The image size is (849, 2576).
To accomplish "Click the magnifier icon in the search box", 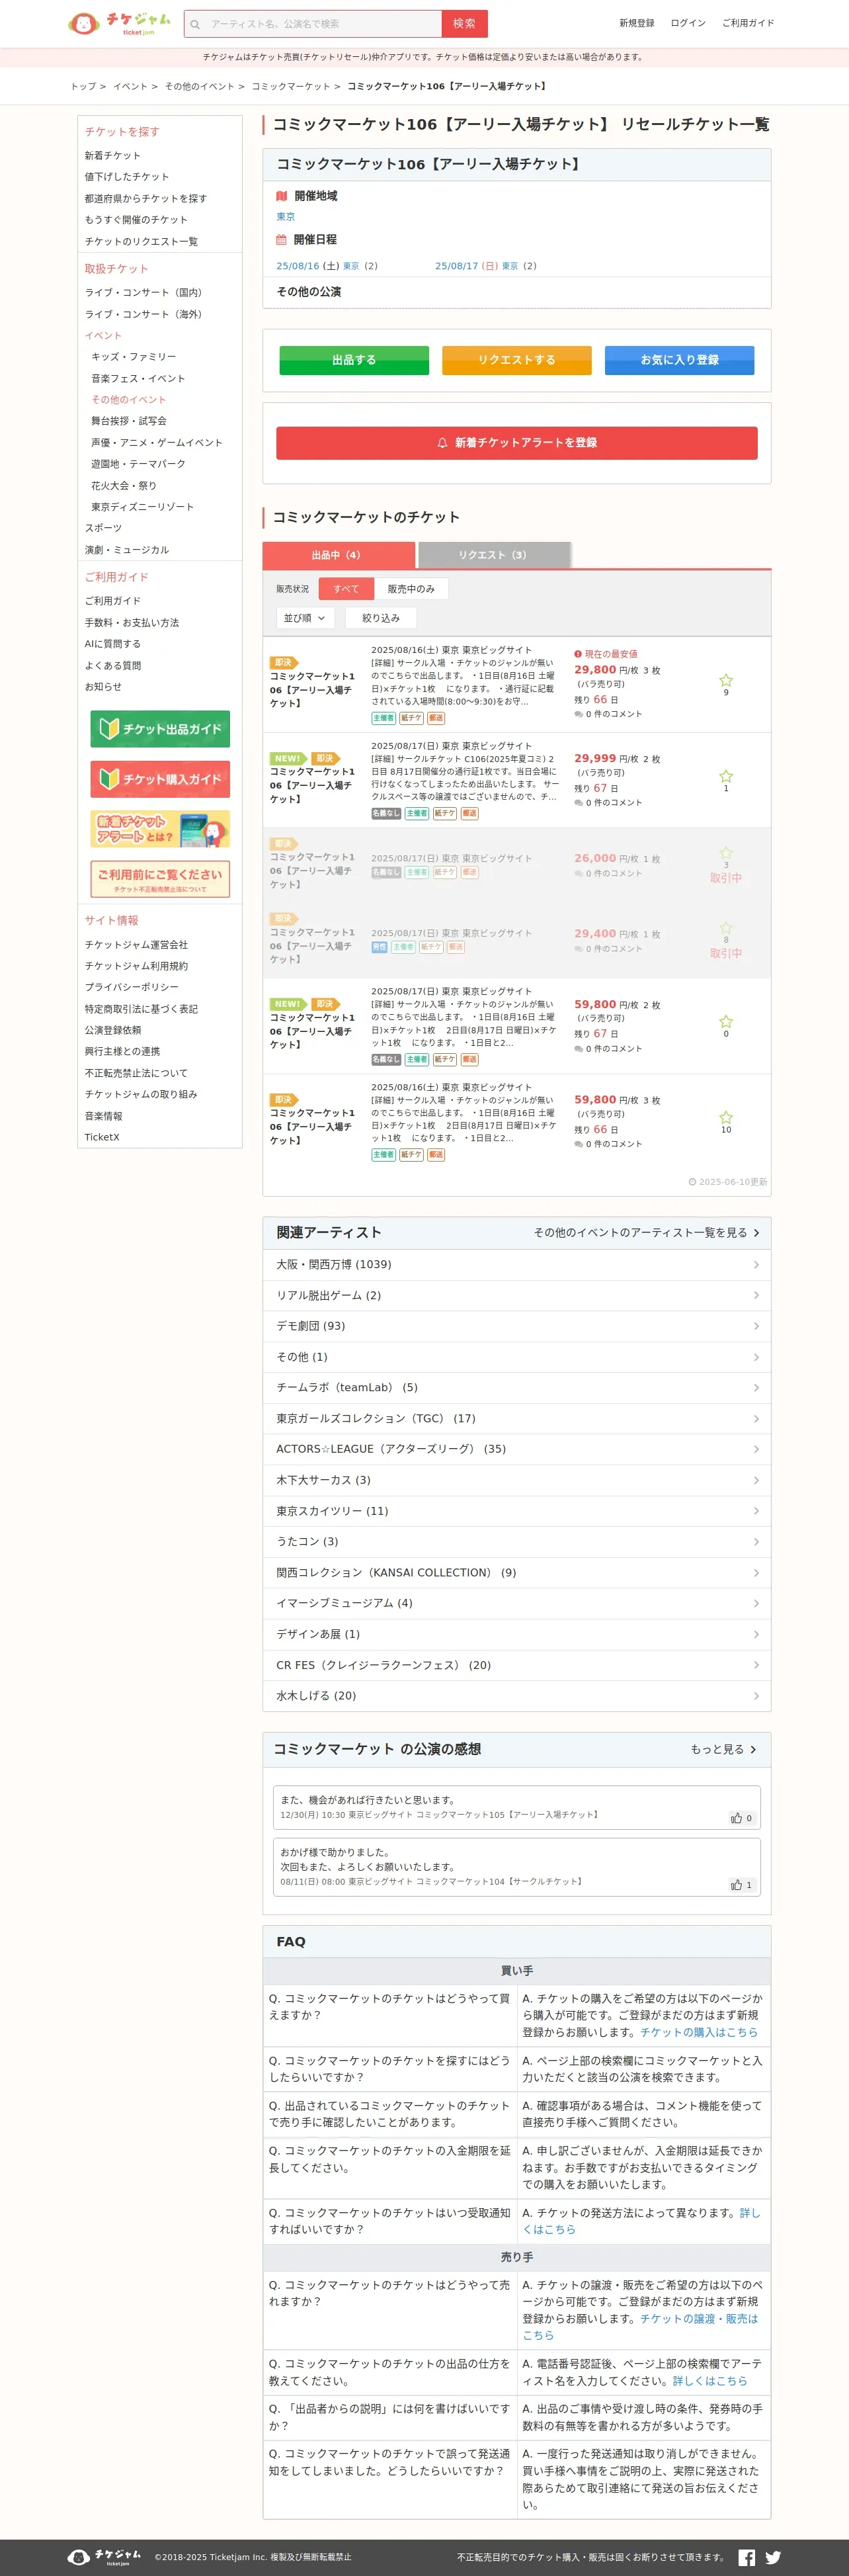I will (x=195, y=24).
